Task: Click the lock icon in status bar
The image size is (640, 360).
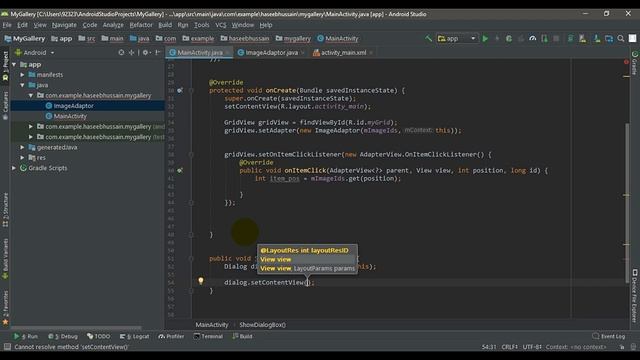Action: pyautogui.click(x=622, y=347)
